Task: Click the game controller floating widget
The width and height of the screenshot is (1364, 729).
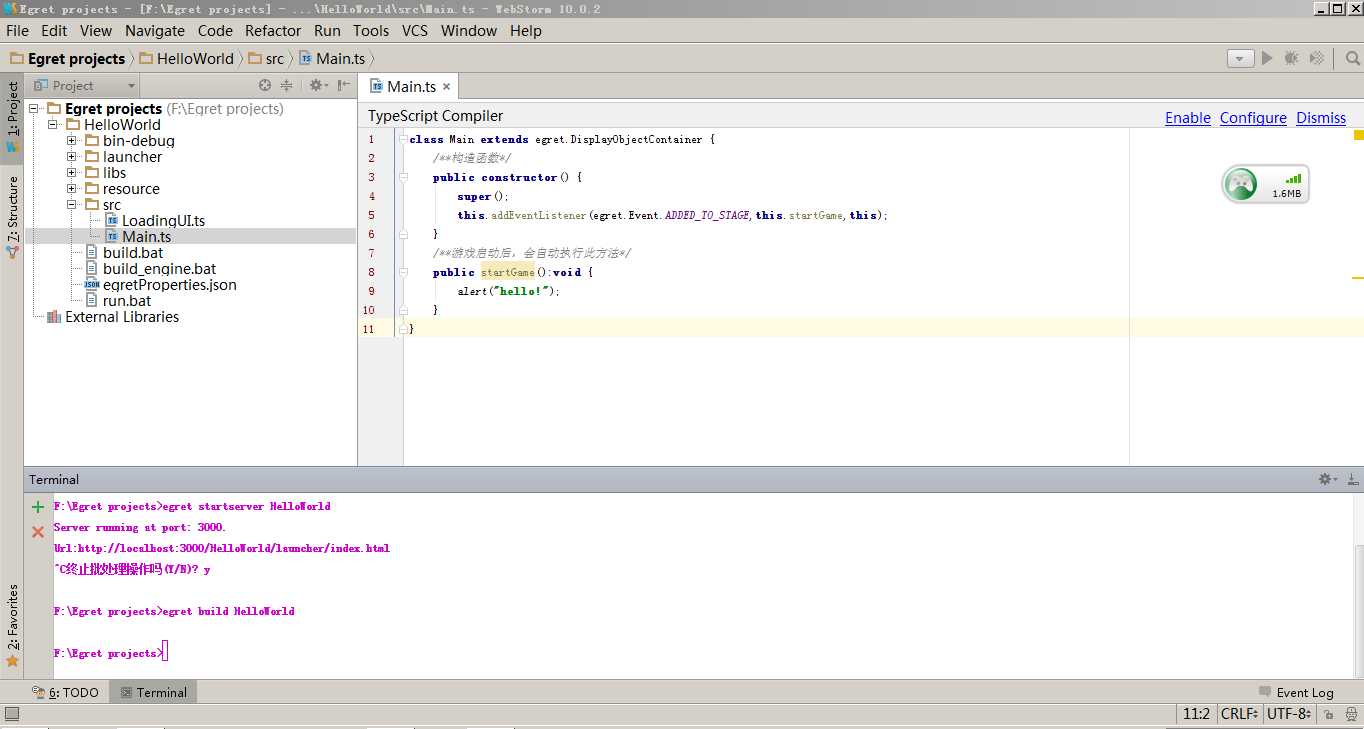Action: pyautogui.click(x=1265, y=185)
